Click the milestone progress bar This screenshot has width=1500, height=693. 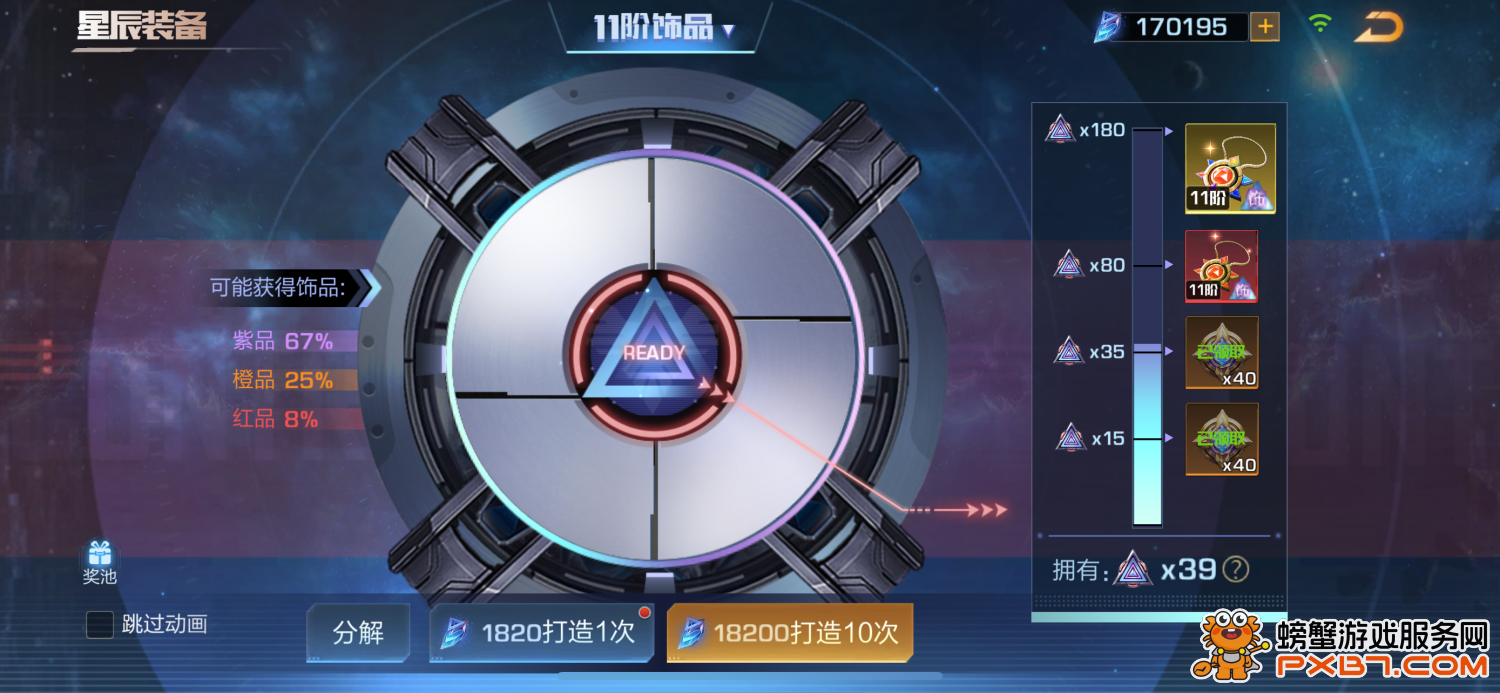pos(1147,325)
